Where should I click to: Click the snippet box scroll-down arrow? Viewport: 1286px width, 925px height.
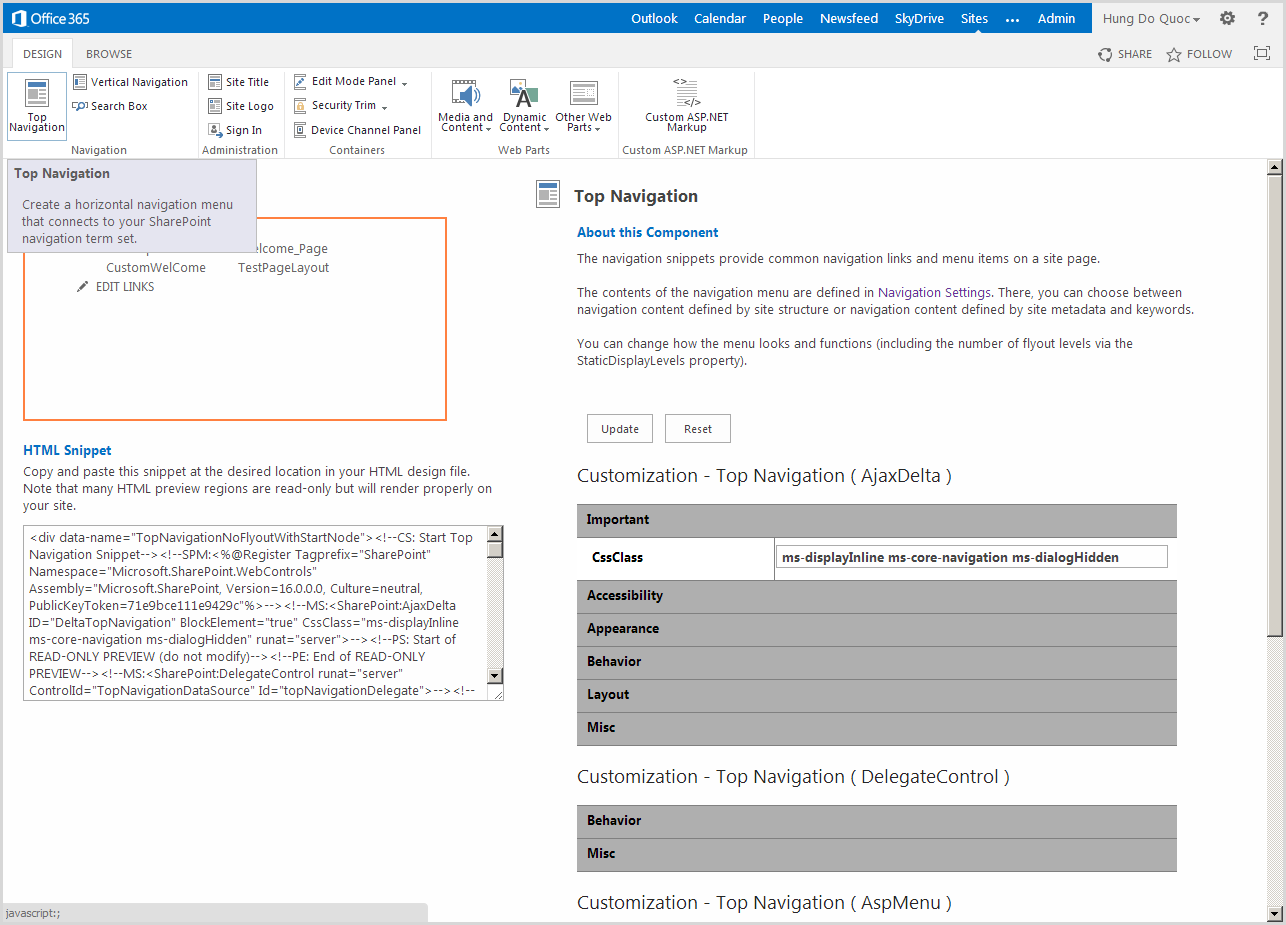(495, 677)
